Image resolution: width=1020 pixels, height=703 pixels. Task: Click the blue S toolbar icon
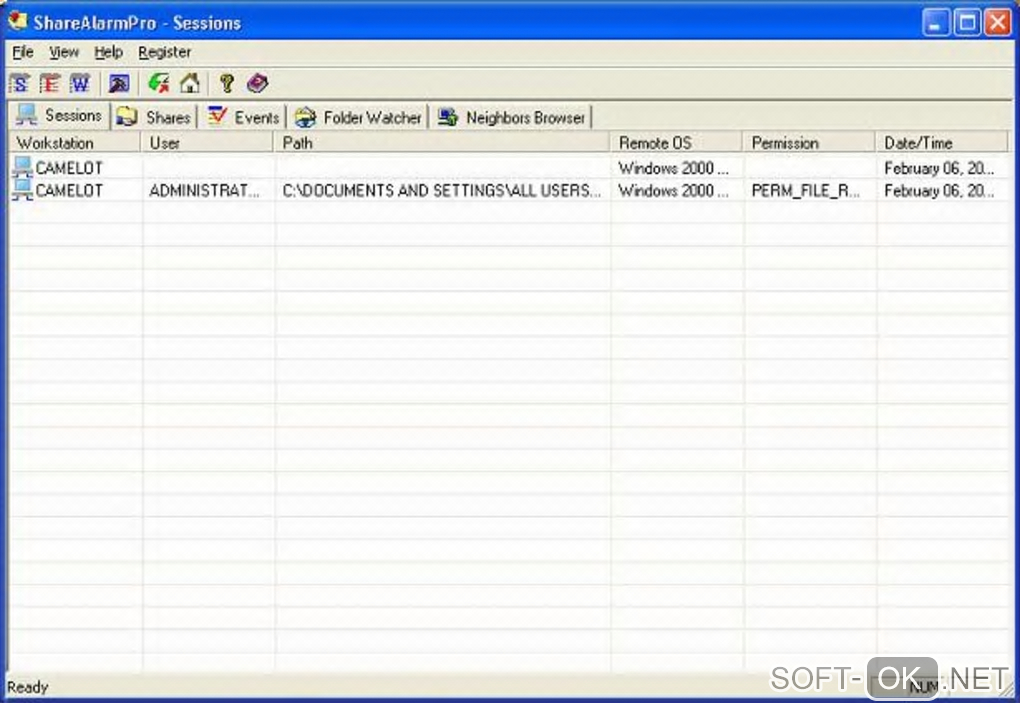coord(20,83)
